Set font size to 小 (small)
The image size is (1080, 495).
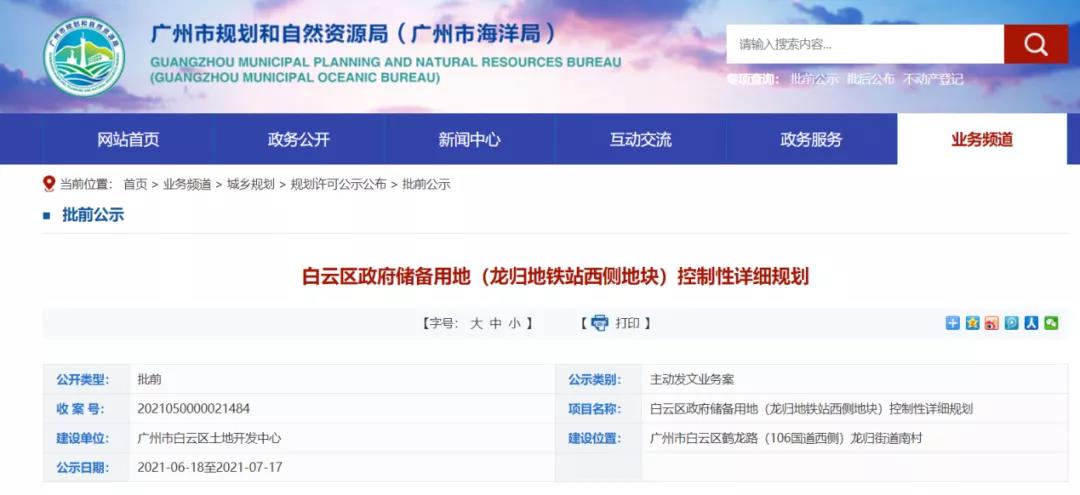(x=514, y=323)
